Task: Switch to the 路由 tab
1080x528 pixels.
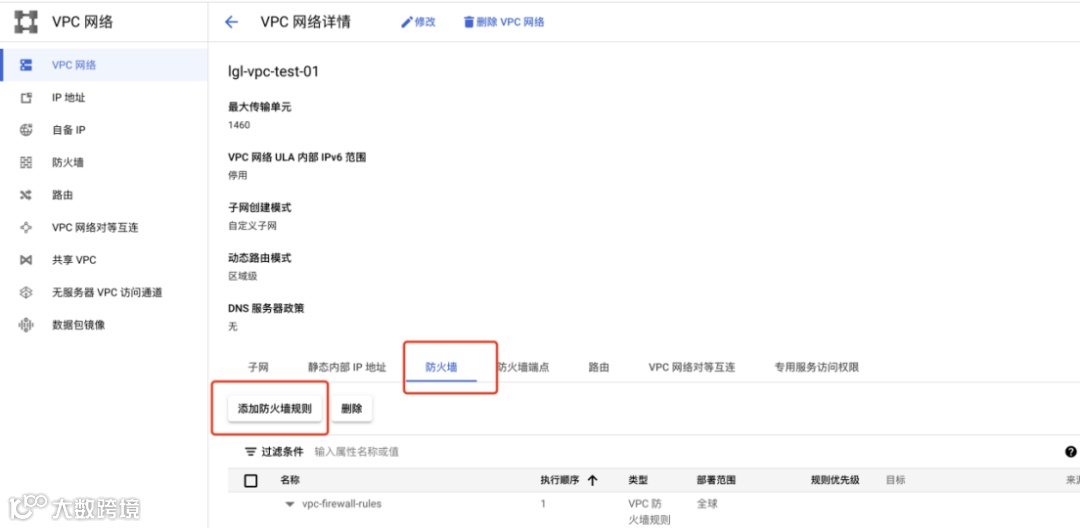Action: (x=599, y=368)
